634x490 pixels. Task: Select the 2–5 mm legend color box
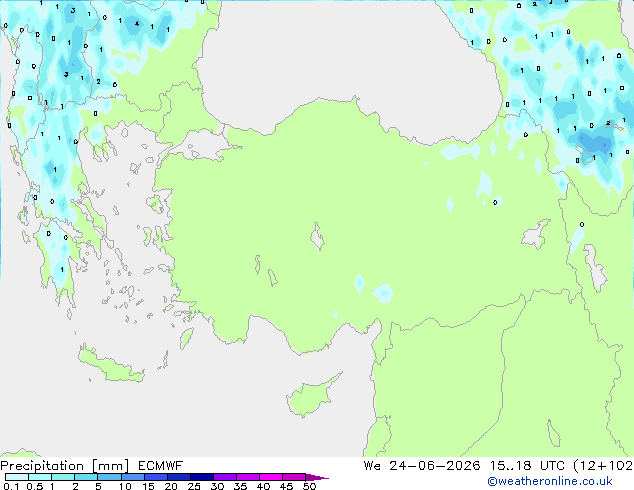tap(86, 477)
